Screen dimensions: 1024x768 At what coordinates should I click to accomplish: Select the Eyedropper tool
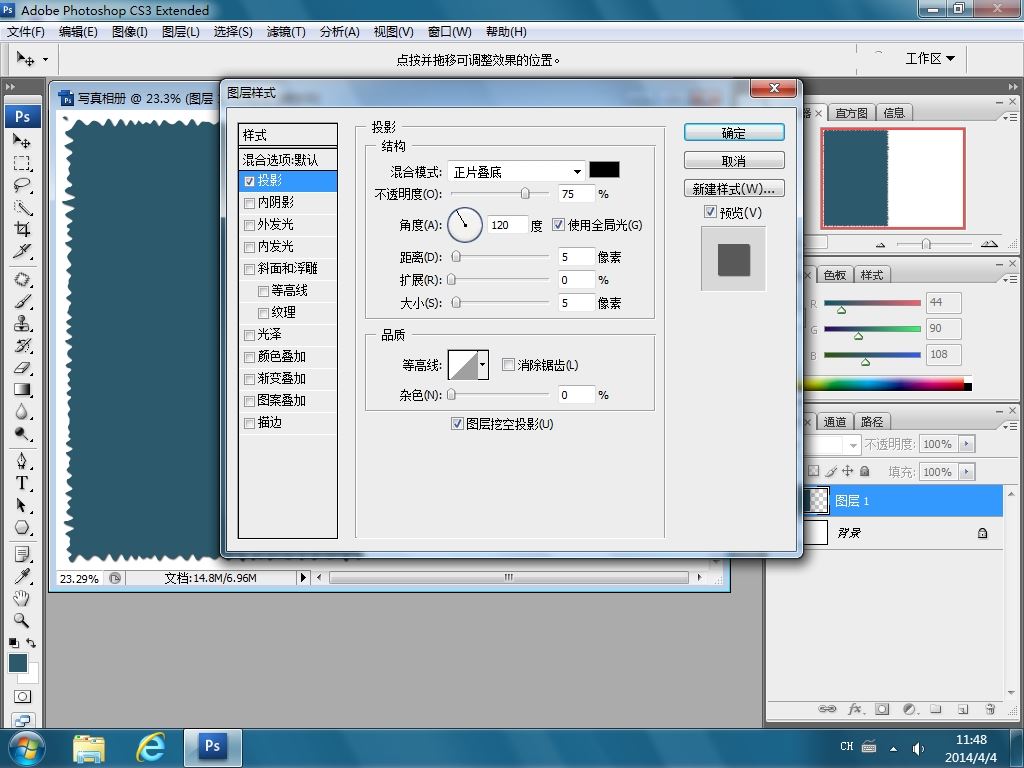pyautogui.click(x=22, y=576)
